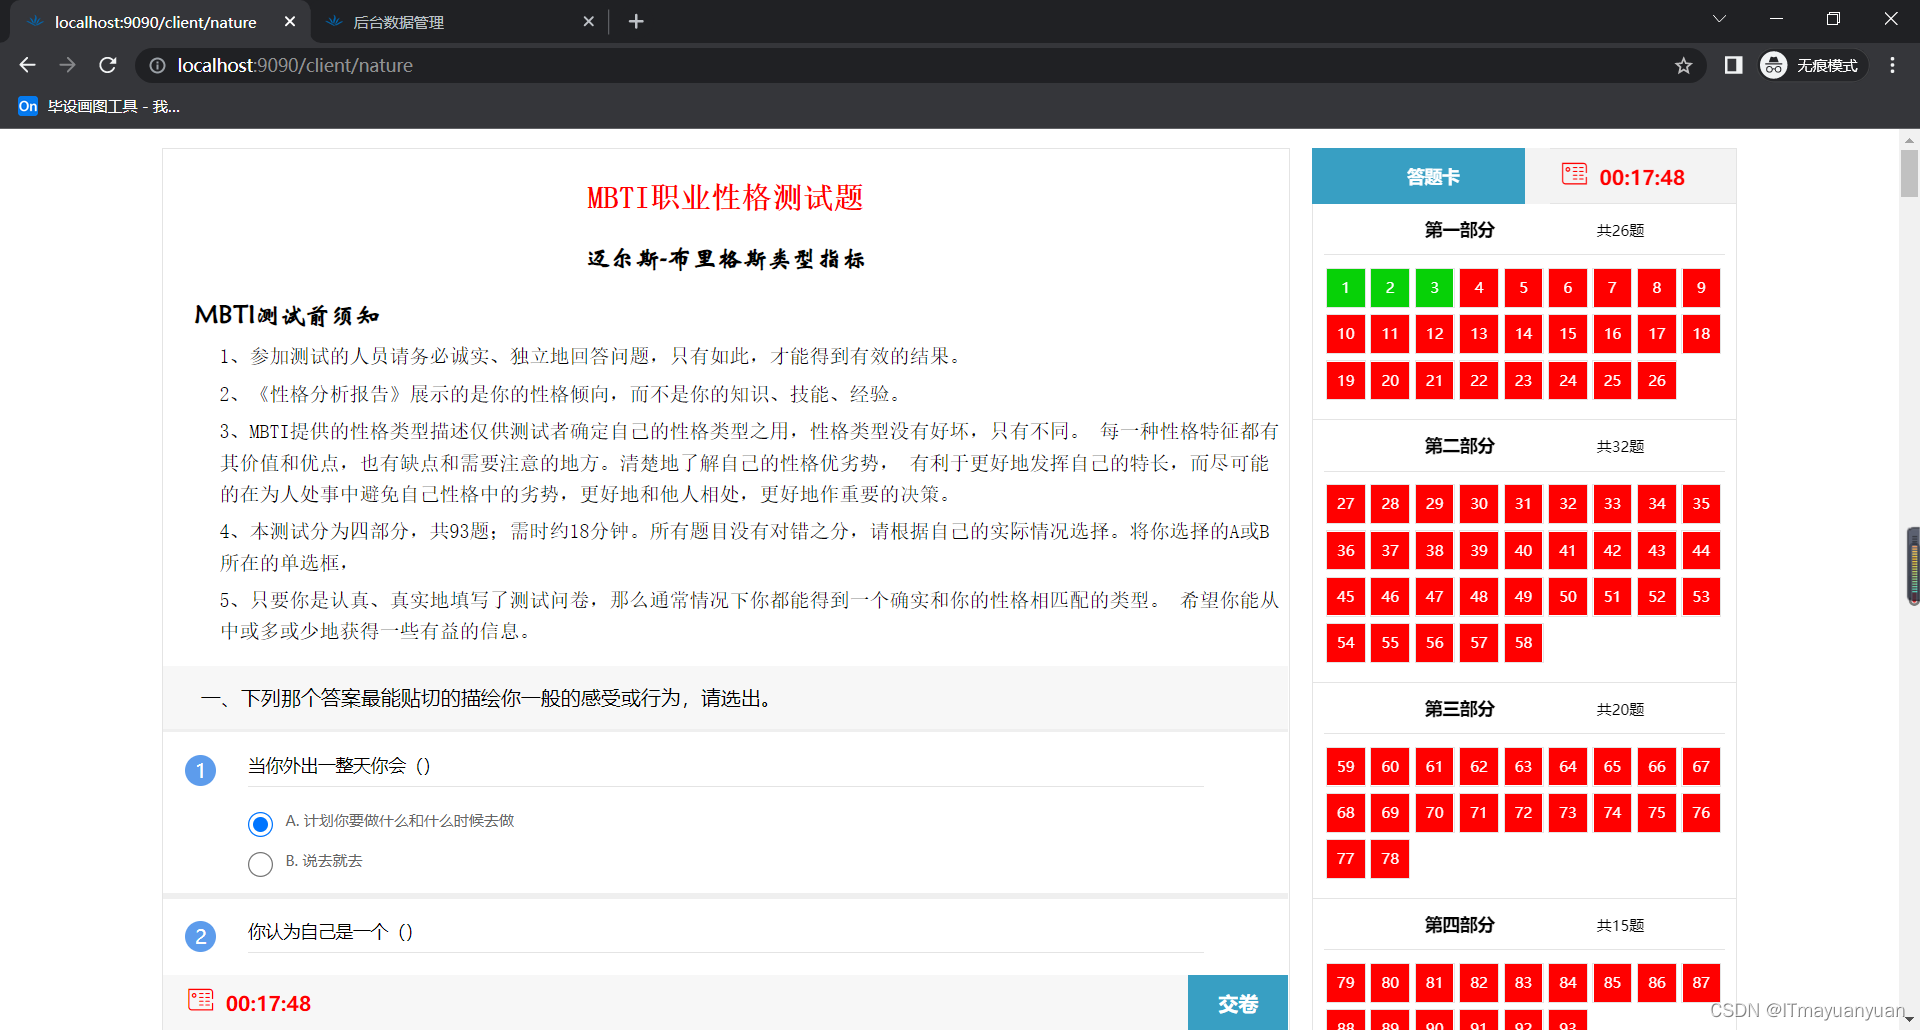The height and width of the screenshot is (1030, 1920).
Task: Submit the test with 交卷 button
Action: point(1238,1003)
